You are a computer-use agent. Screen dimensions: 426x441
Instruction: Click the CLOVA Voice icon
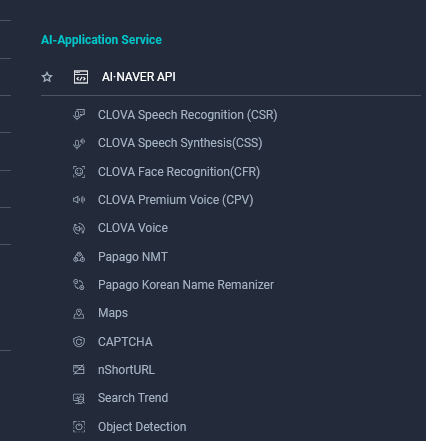click(x=79, y=228)
